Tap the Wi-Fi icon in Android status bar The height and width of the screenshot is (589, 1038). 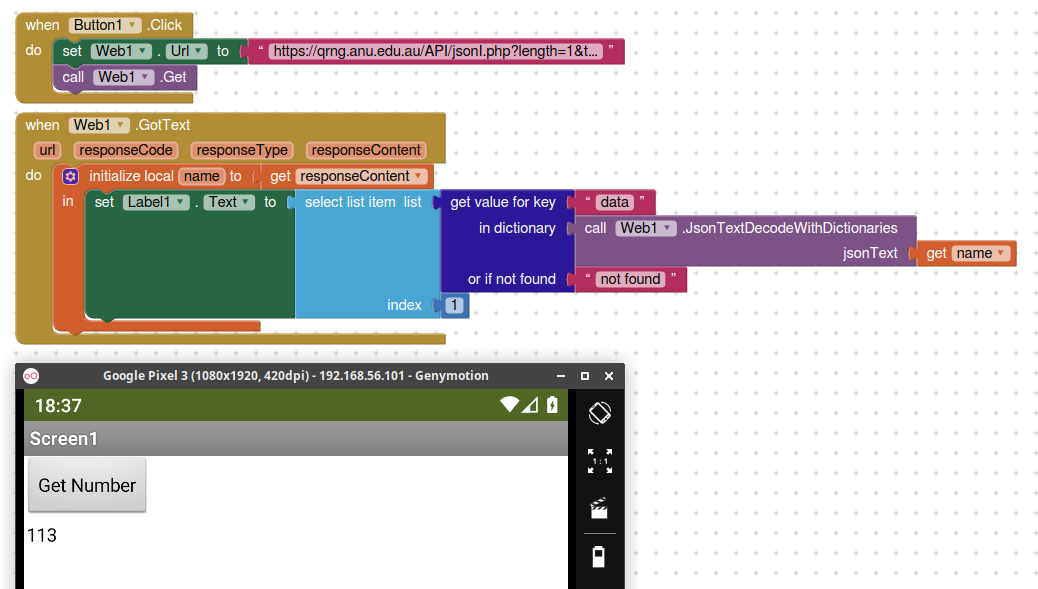(509, 405)
